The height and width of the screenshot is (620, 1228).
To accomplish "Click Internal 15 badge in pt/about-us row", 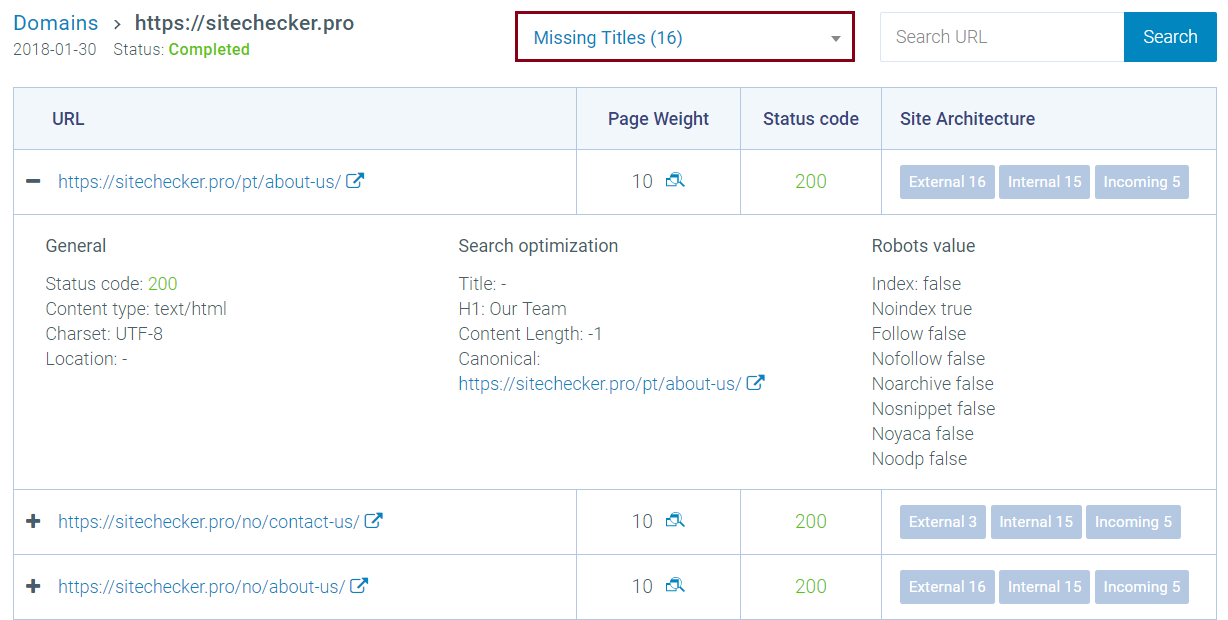I will tap(1044, 182).
